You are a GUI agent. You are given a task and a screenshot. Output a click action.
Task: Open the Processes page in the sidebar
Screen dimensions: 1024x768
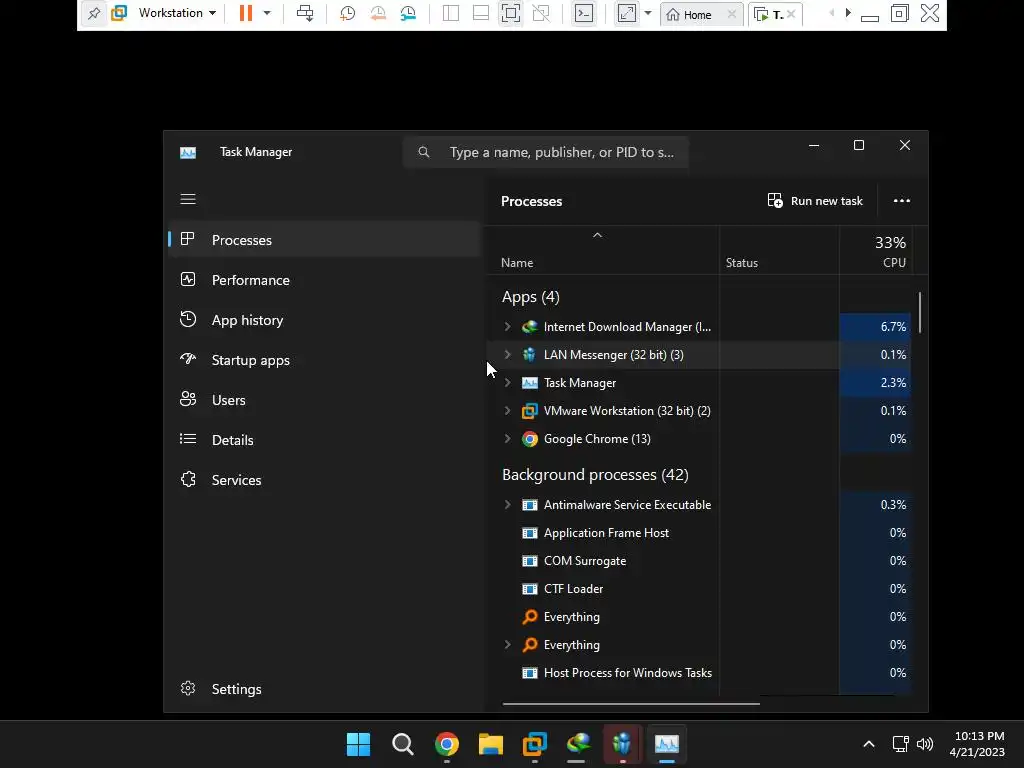click(x=325, y=240)
